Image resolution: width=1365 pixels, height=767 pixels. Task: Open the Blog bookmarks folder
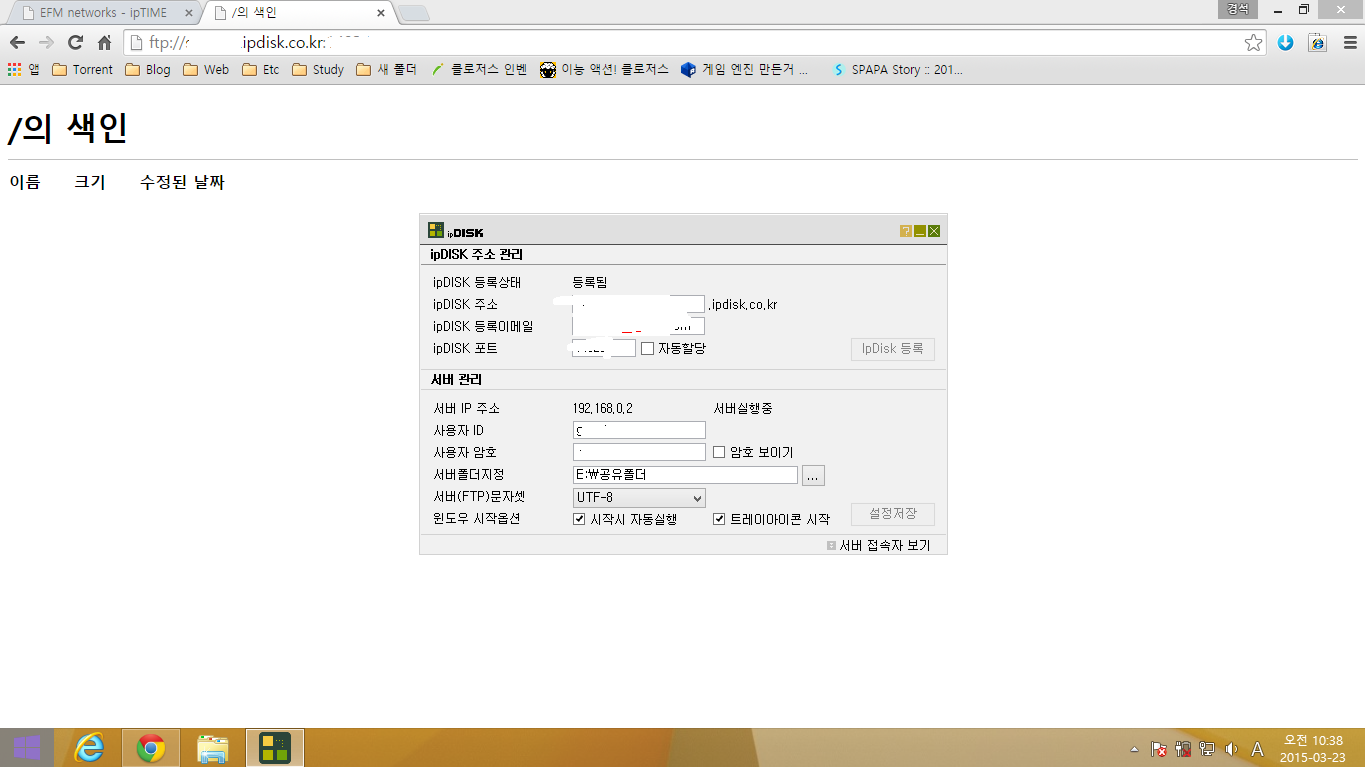tap(147, 70)
